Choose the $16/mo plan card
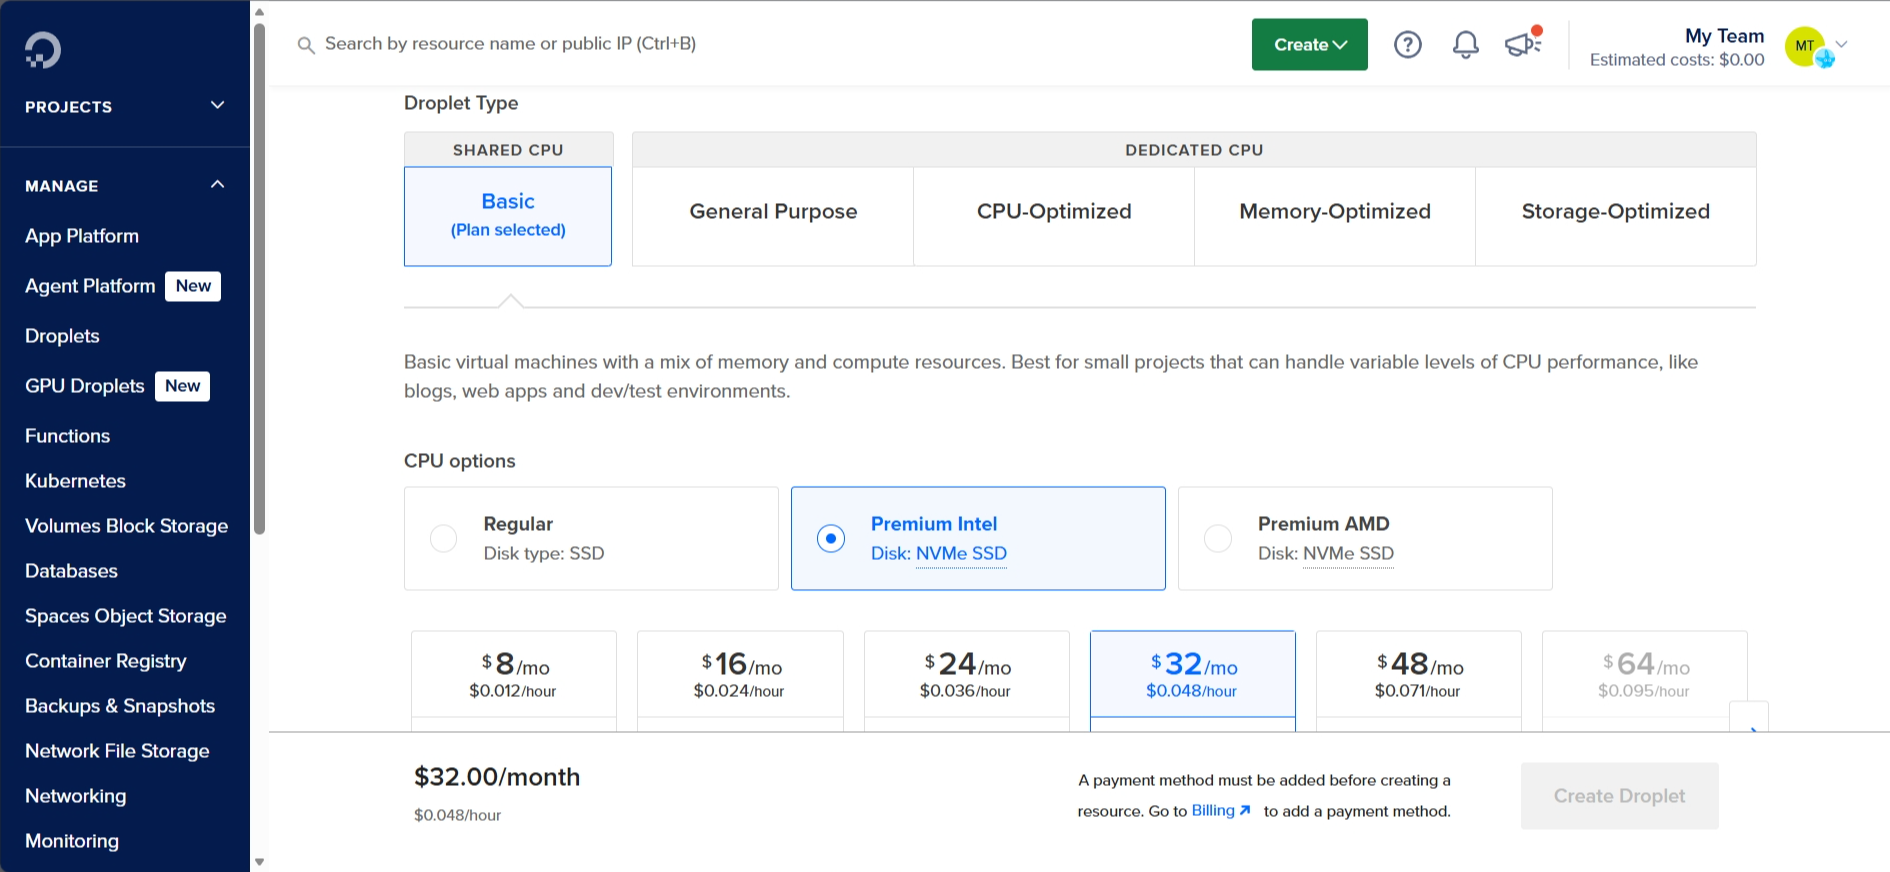The height and width of the screenshot is (872, 1890). (740, 680)
